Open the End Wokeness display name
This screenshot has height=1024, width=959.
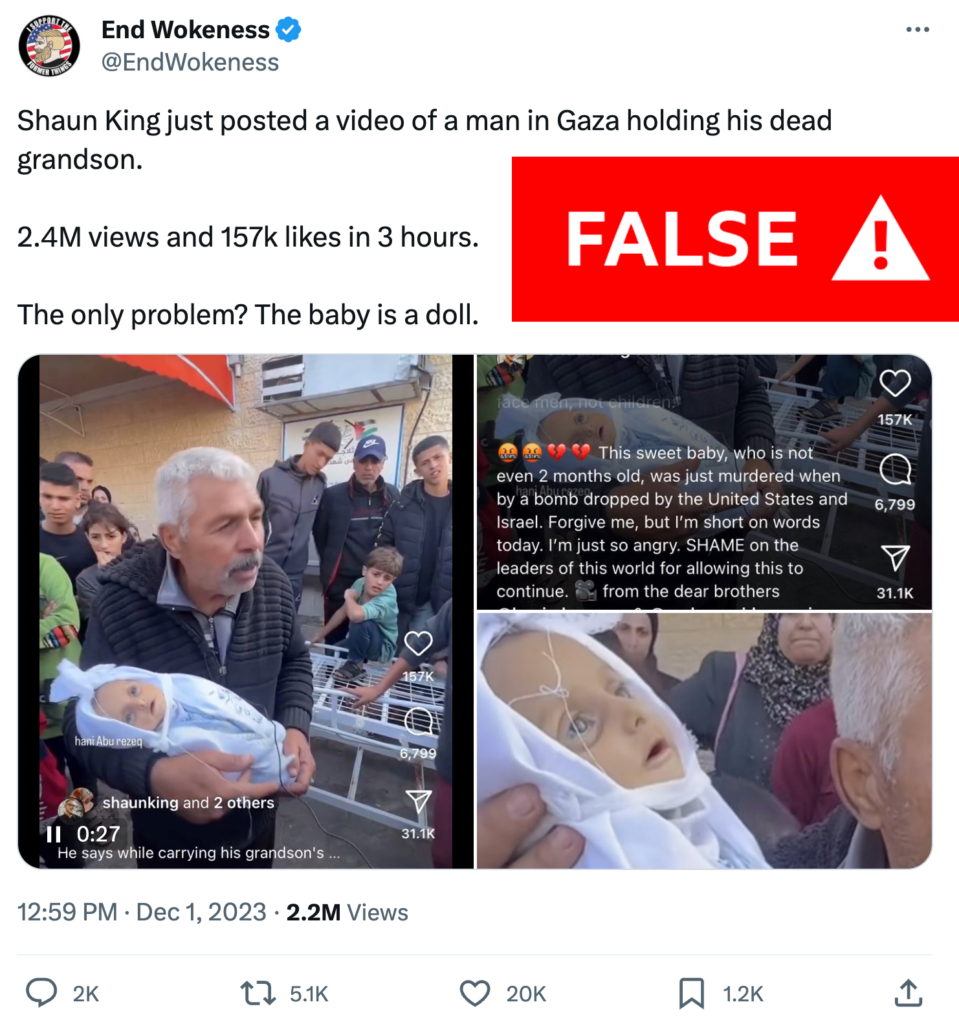pyautogui.click(x=186, y=30)
